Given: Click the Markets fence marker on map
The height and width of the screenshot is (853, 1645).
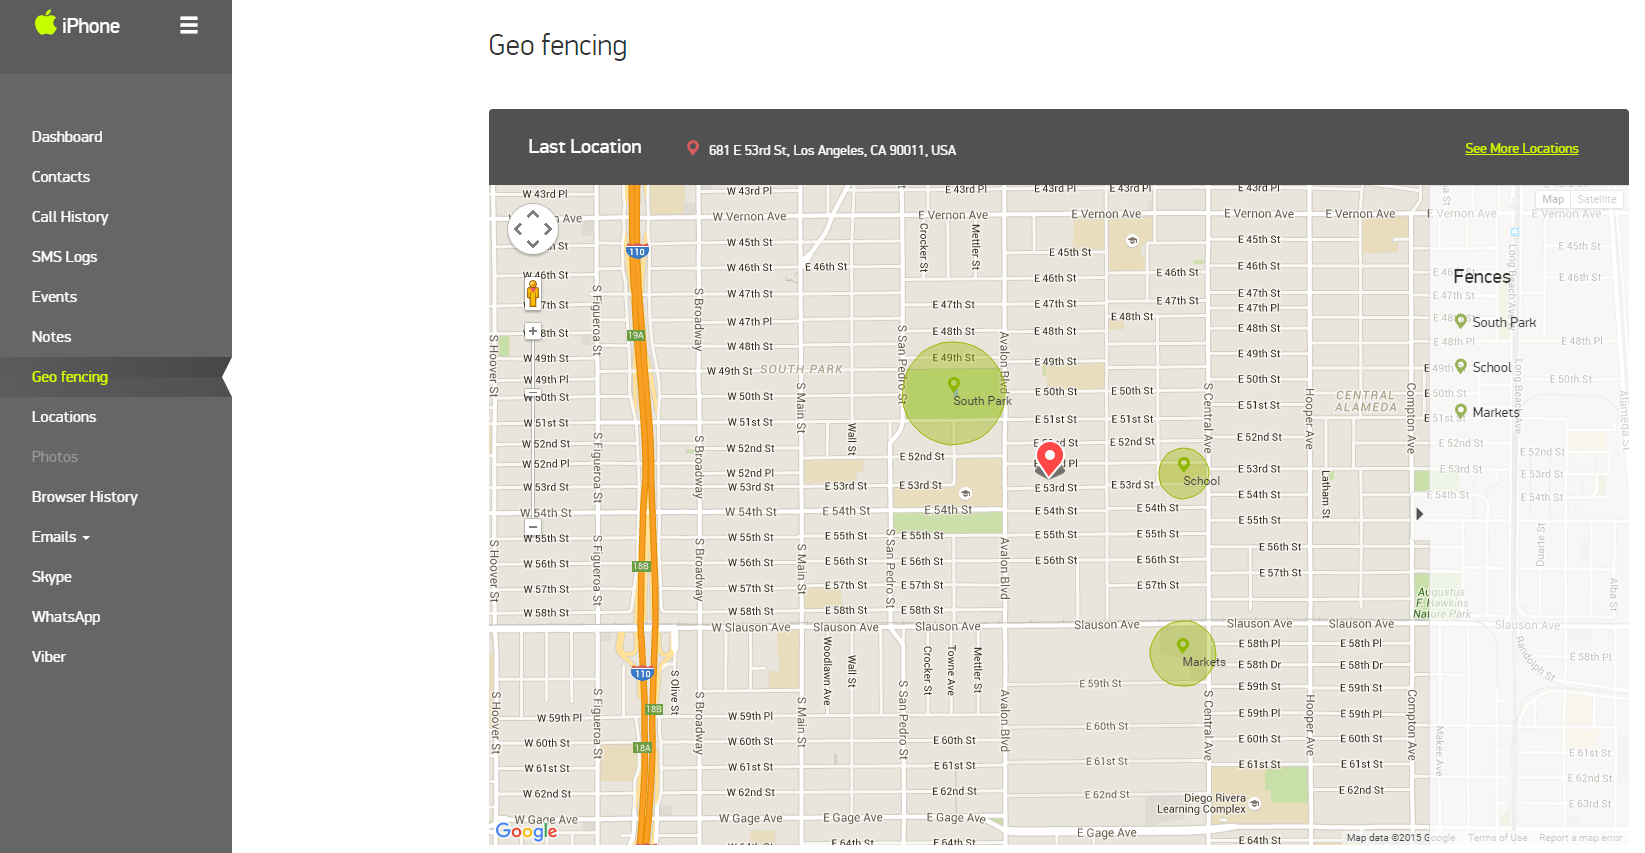Looking at the screenshot, I should pos(1183,646).
